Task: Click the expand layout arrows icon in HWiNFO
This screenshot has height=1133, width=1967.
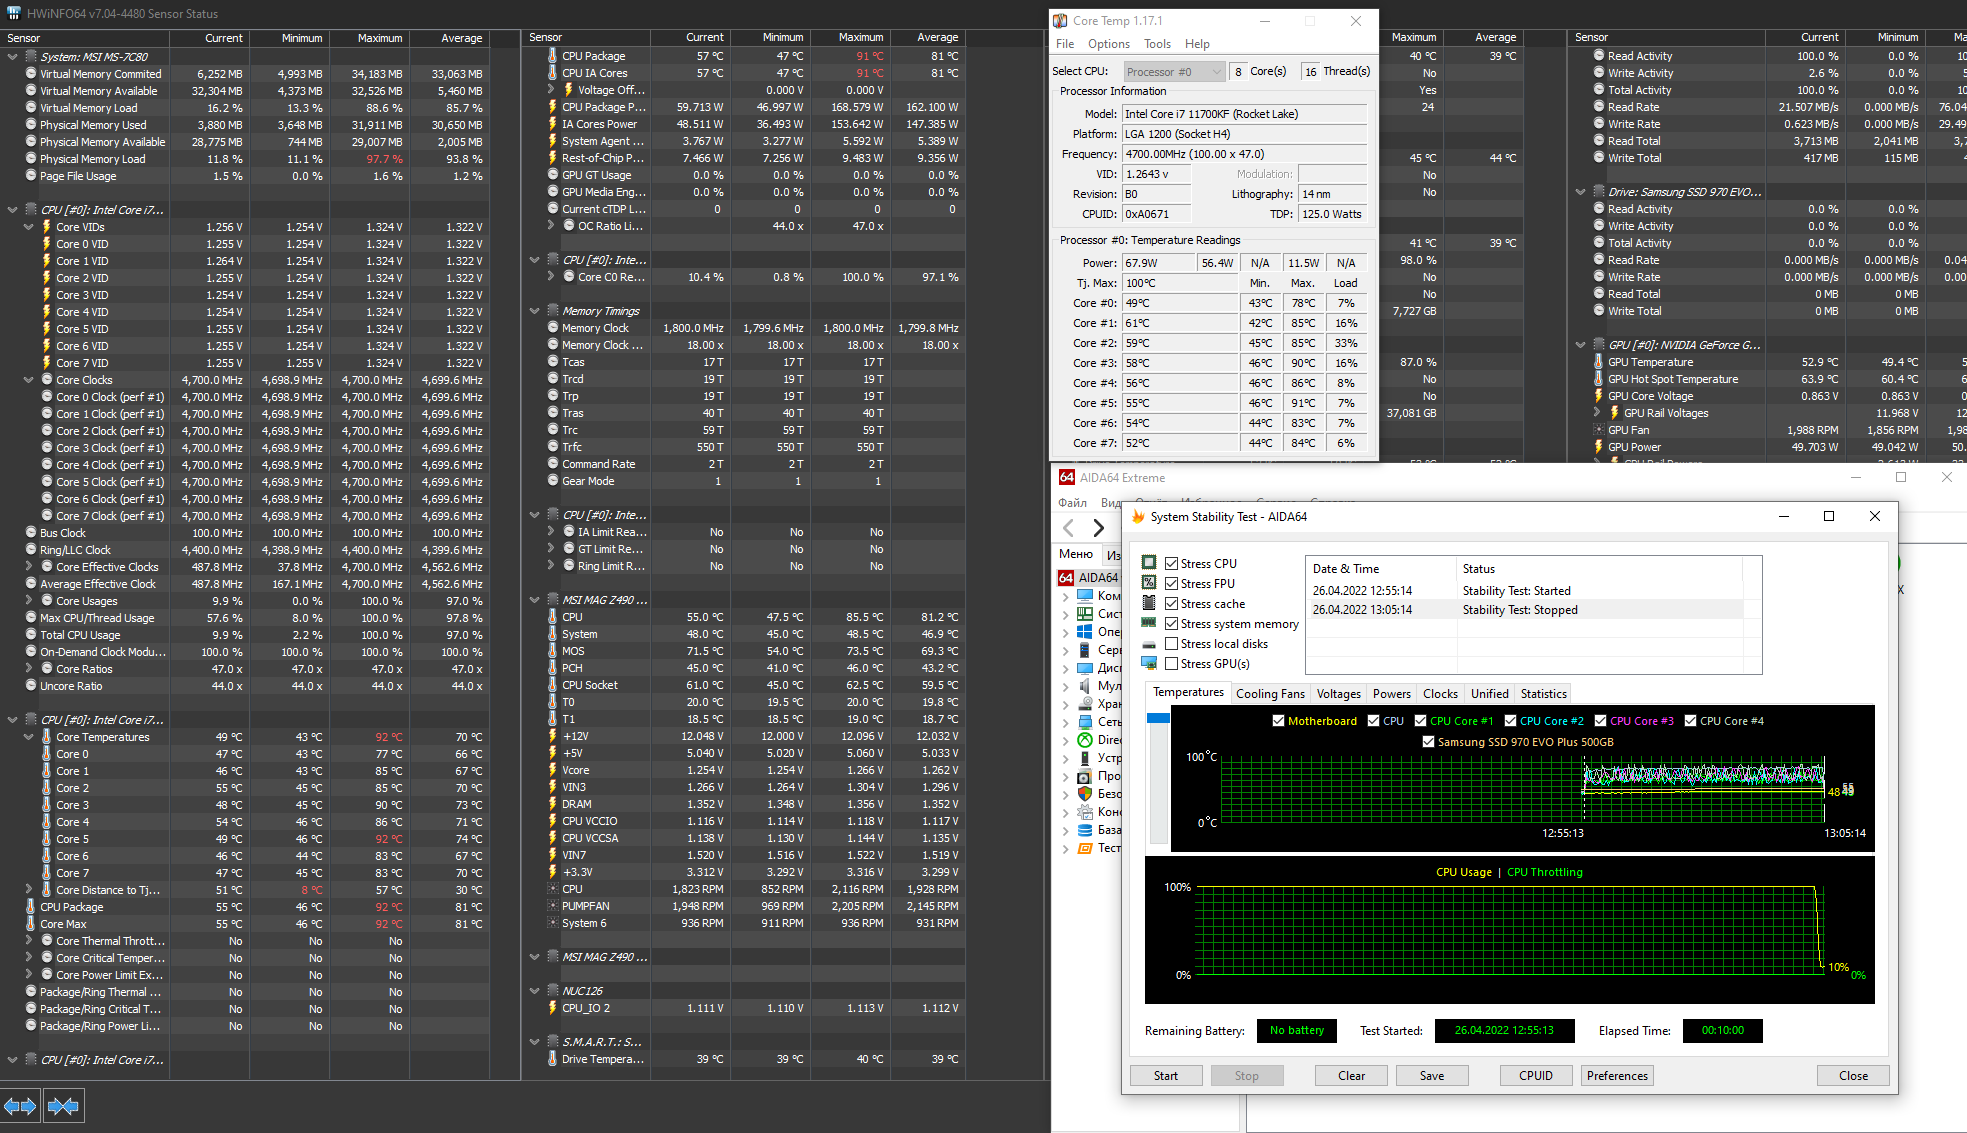Action: click(20, 1106)
